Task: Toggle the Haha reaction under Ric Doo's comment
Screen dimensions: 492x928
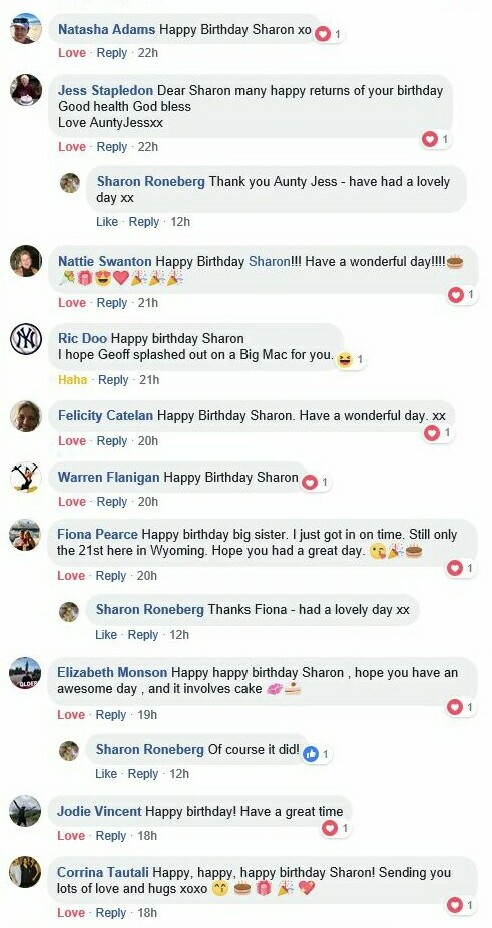Action: [73, 379]
